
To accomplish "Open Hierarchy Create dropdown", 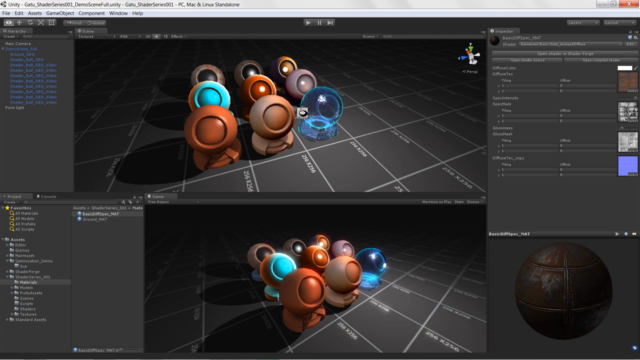I will tap(10, 36).
